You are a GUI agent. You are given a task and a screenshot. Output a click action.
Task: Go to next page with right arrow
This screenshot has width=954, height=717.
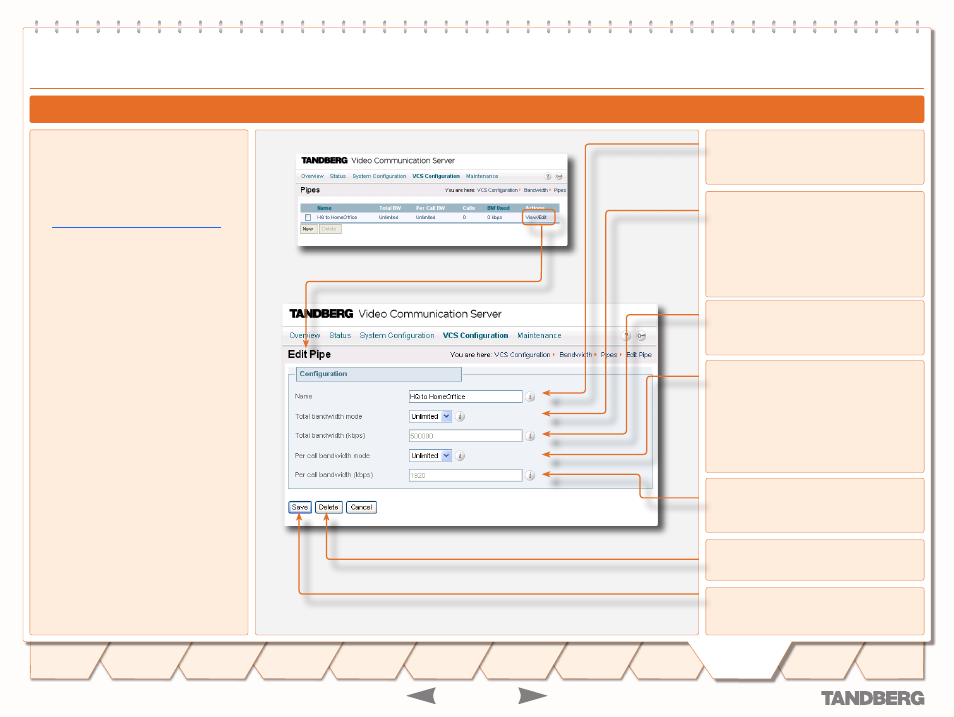point(532,696)
